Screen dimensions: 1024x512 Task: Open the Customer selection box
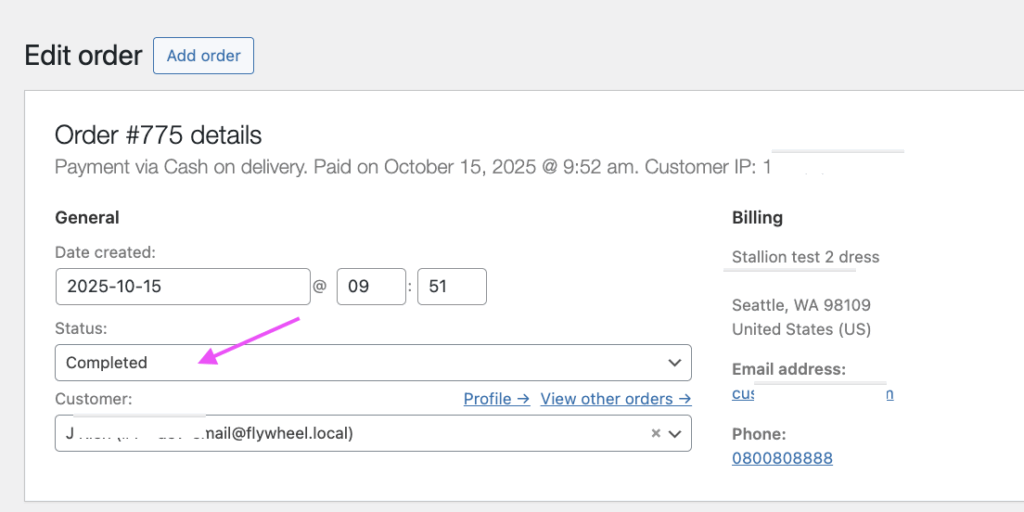(x=350, y=434)
